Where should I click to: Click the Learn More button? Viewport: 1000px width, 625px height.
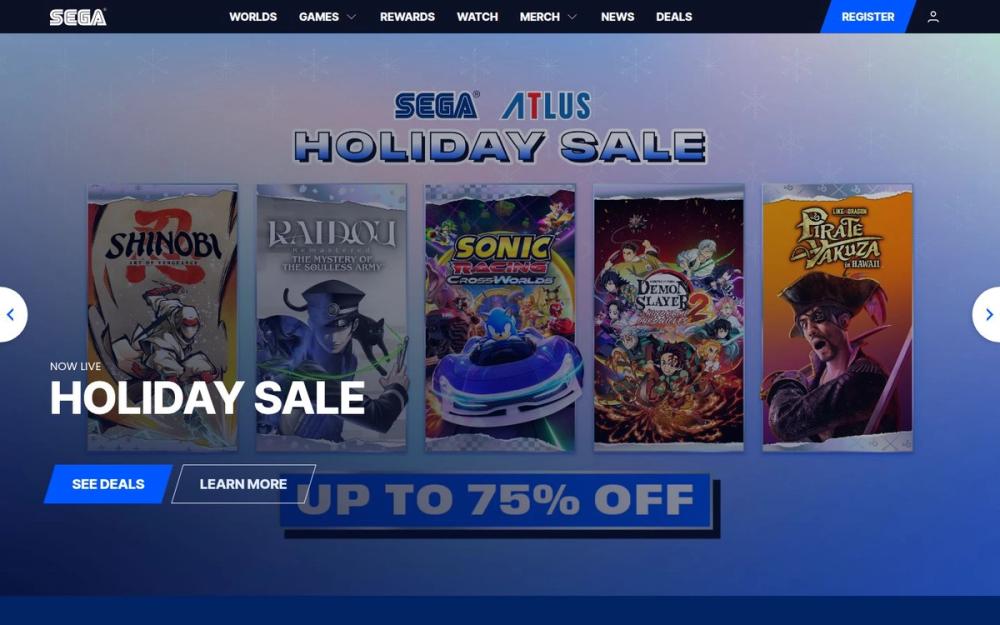tap(243, 484)
